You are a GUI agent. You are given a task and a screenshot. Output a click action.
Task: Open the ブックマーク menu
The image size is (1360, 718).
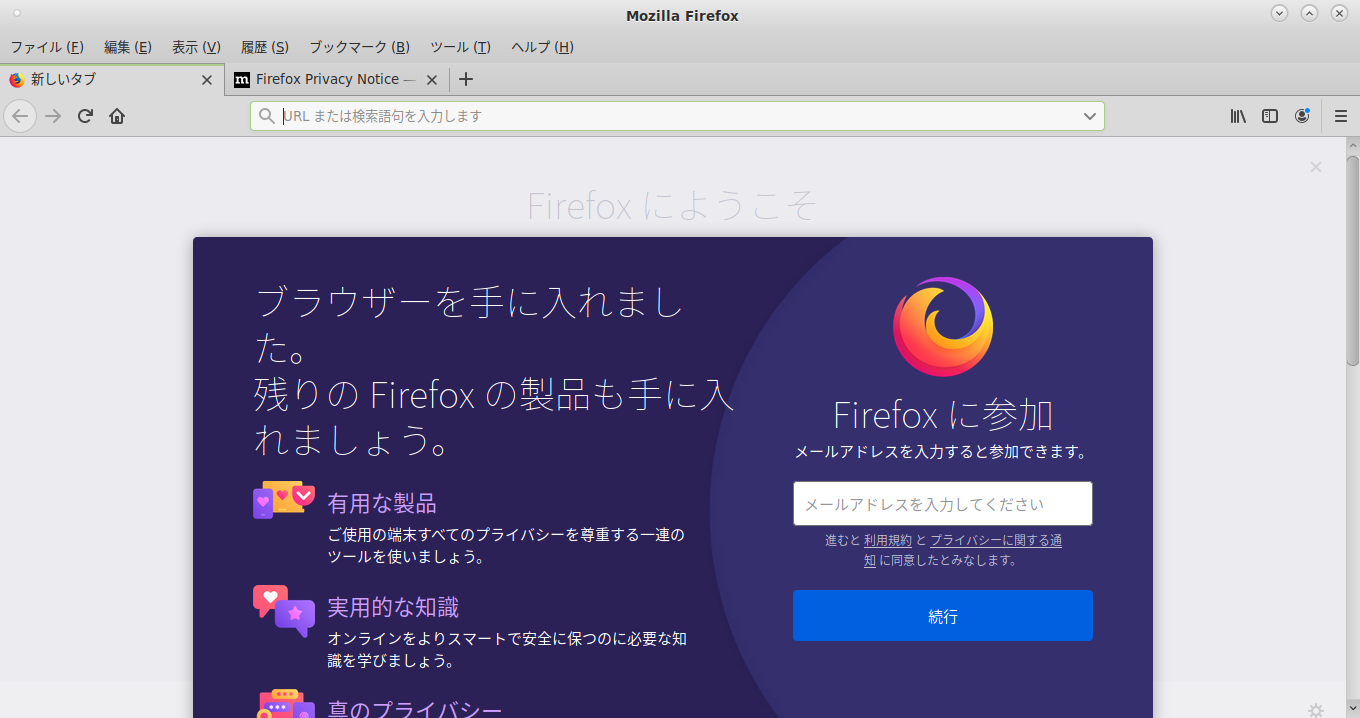(359, 47)
